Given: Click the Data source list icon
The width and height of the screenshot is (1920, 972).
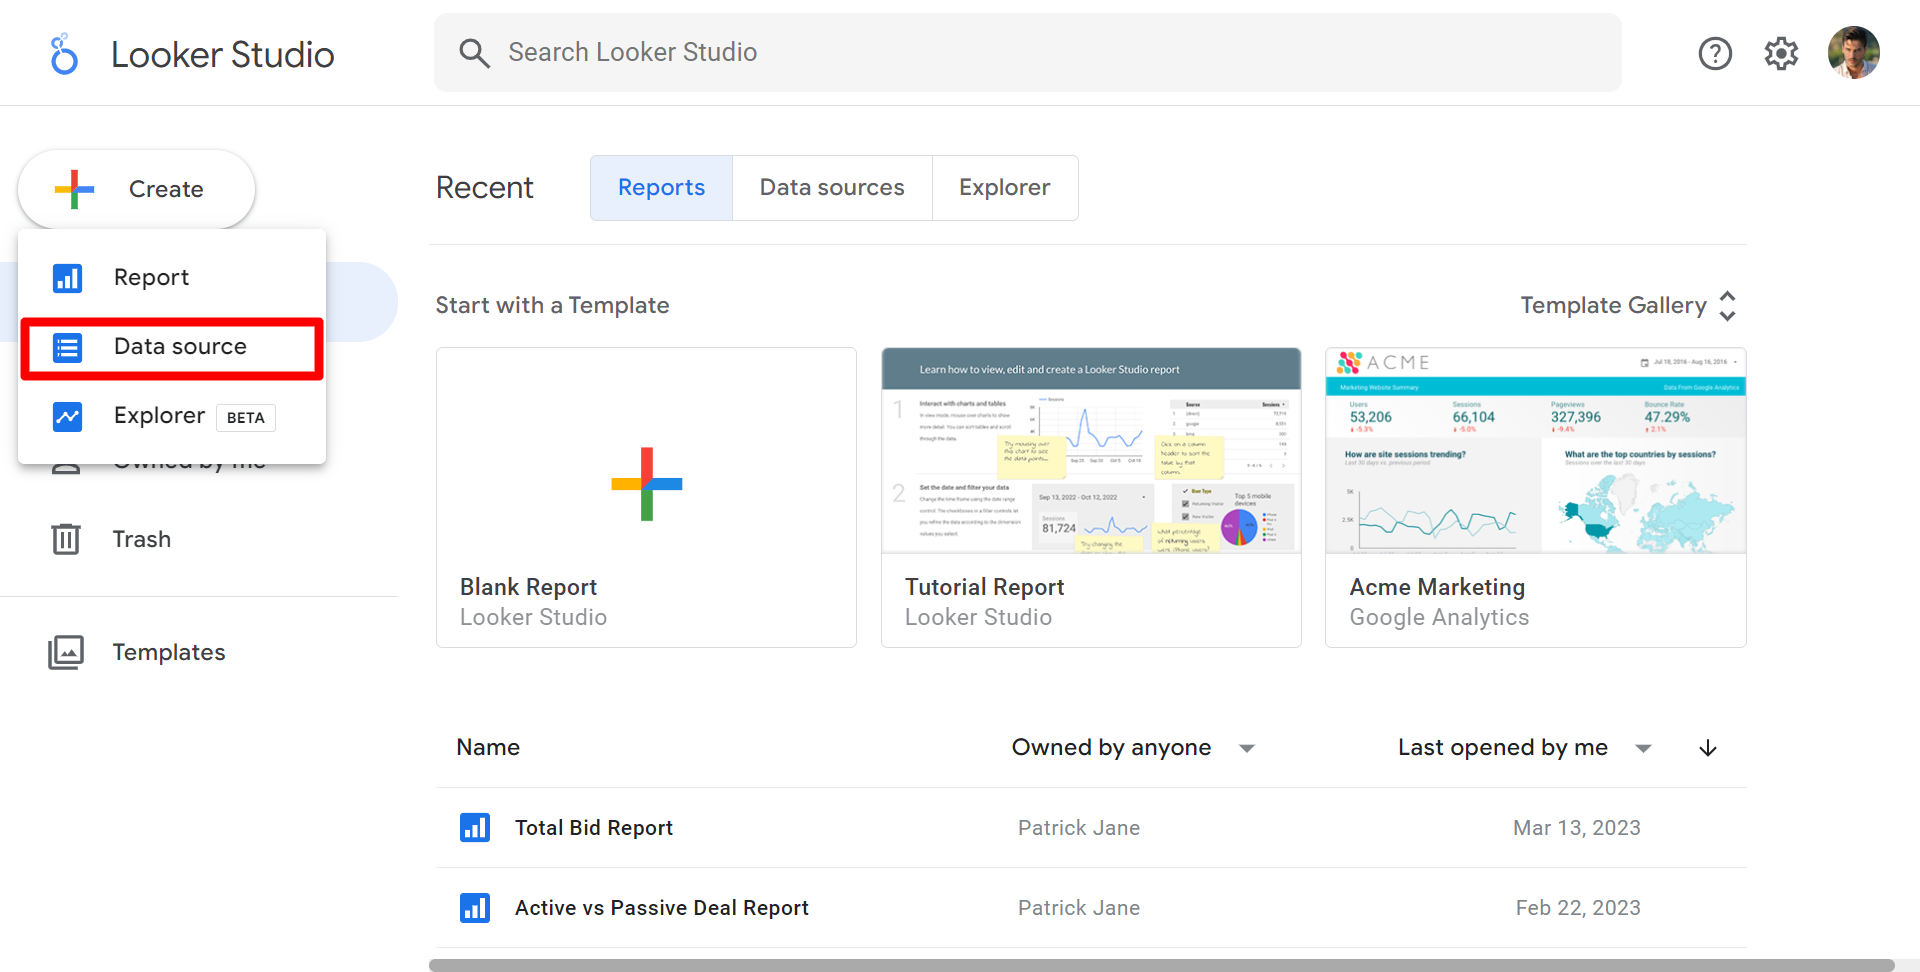Looking at the screenshot, I should tap(67, 347).
